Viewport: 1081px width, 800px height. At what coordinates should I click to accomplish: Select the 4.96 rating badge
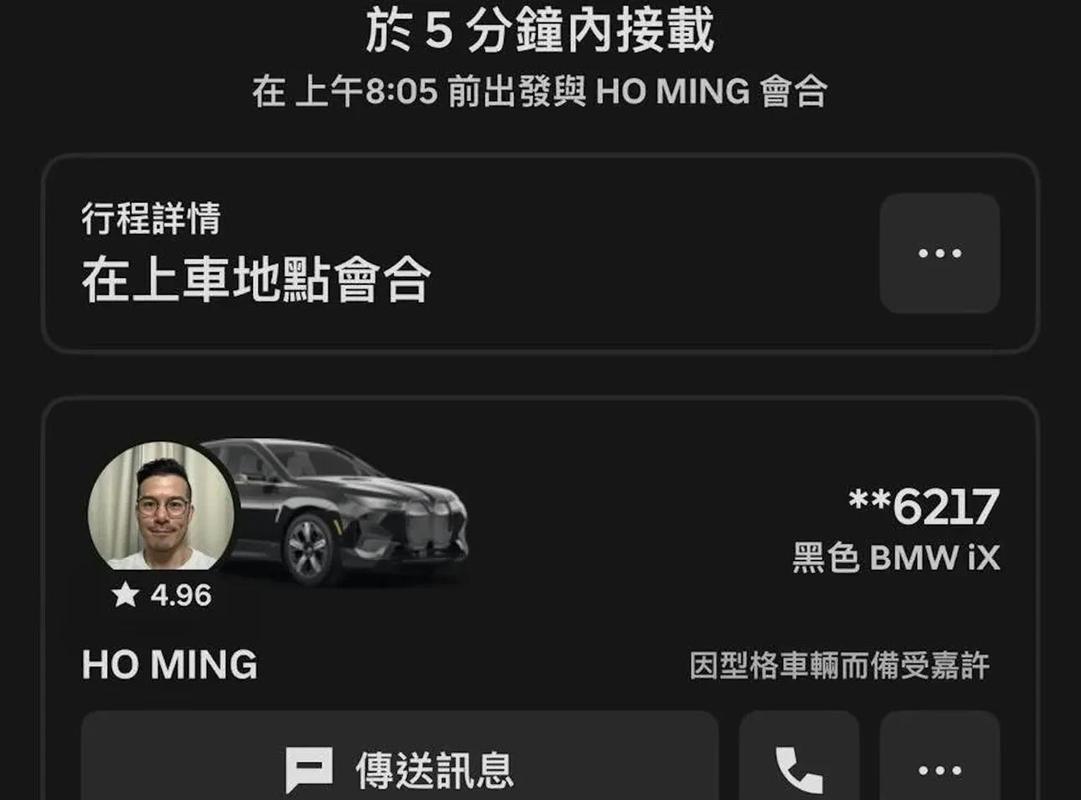click(162, 594)
